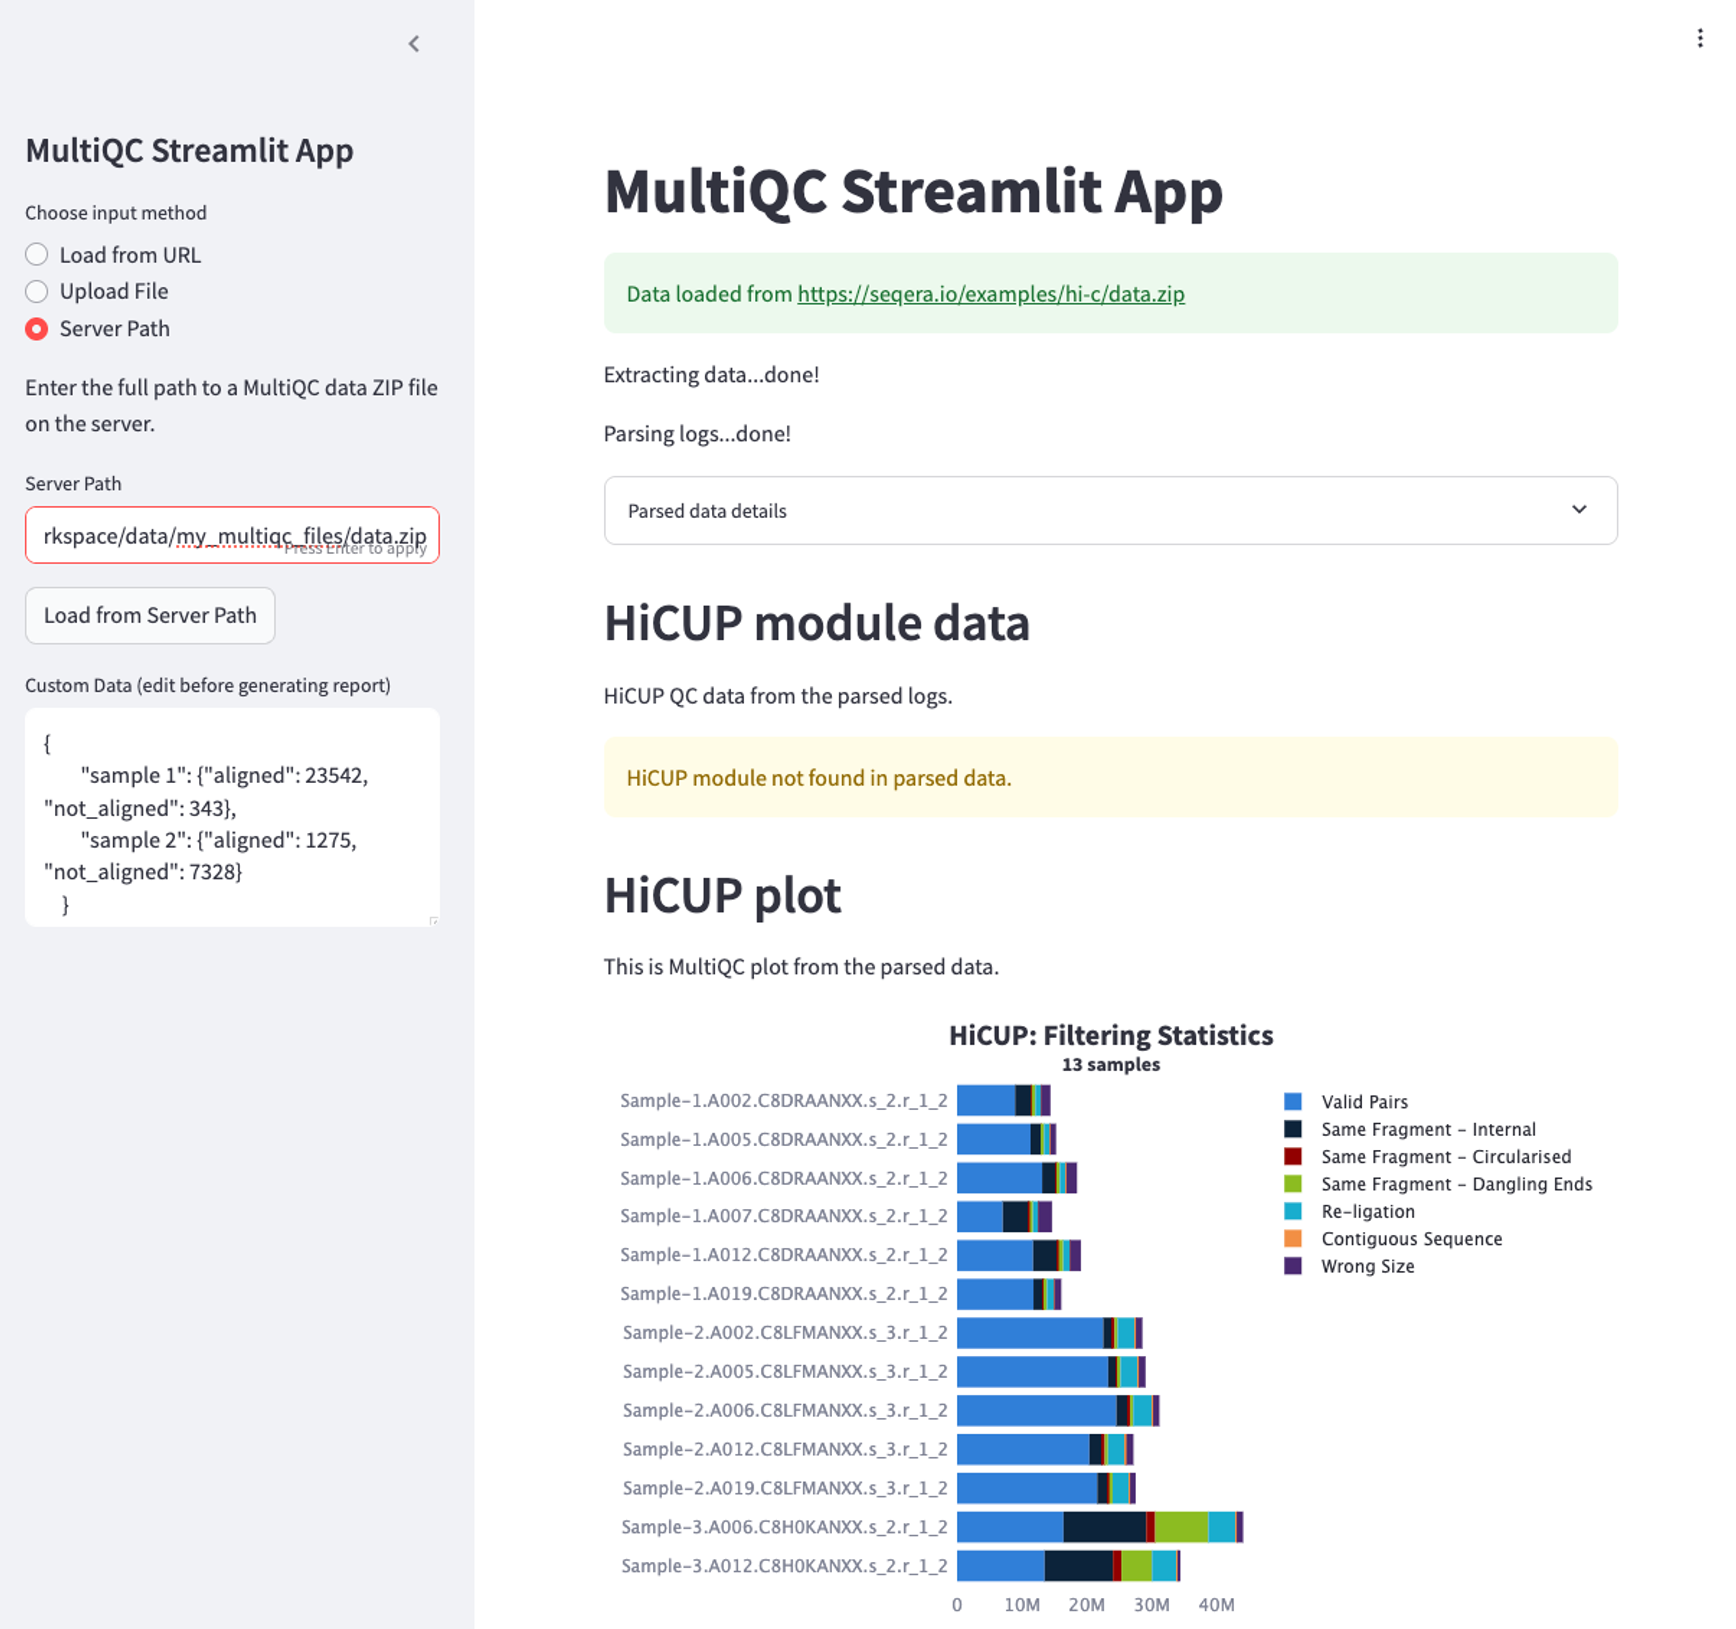Toggle Same Fragment - Internal legend swatch

(x=1293, y=1129)
